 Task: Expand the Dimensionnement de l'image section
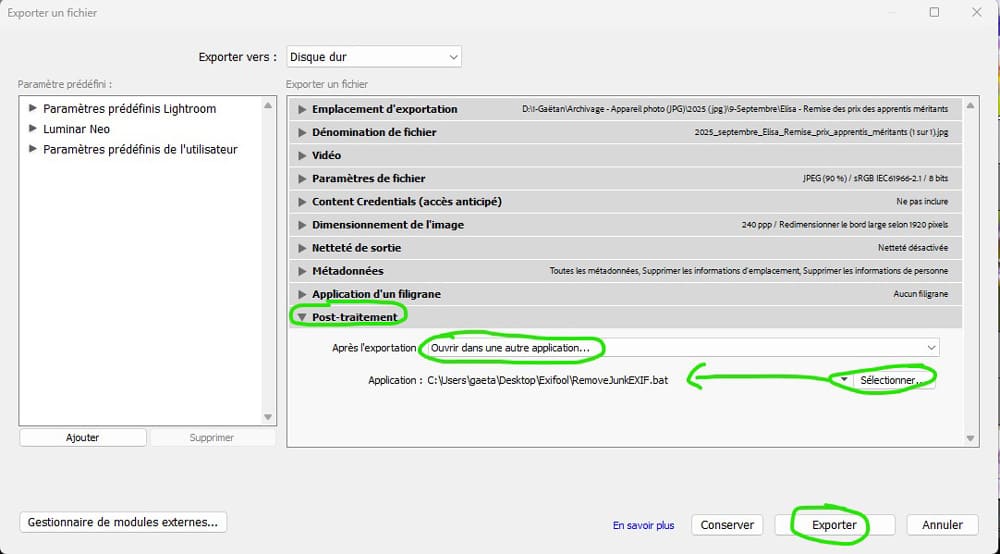(x=302, y=225)
